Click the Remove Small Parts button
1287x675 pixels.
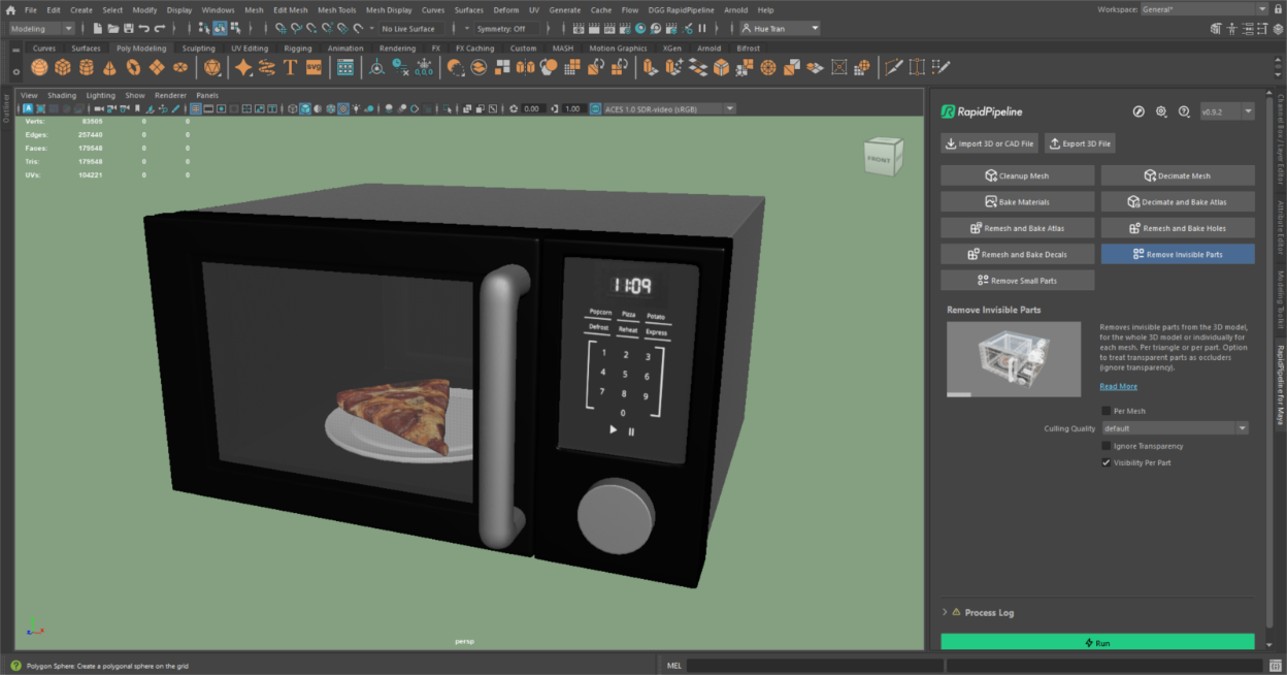click(1017, 281)
